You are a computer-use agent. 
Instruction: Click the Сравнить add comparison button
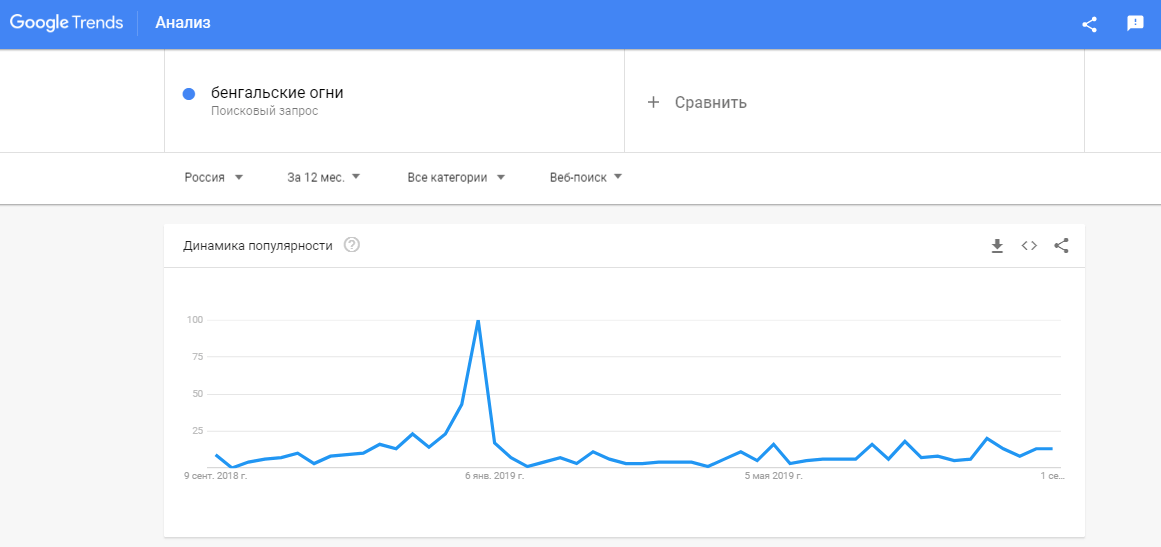(710, 102)
